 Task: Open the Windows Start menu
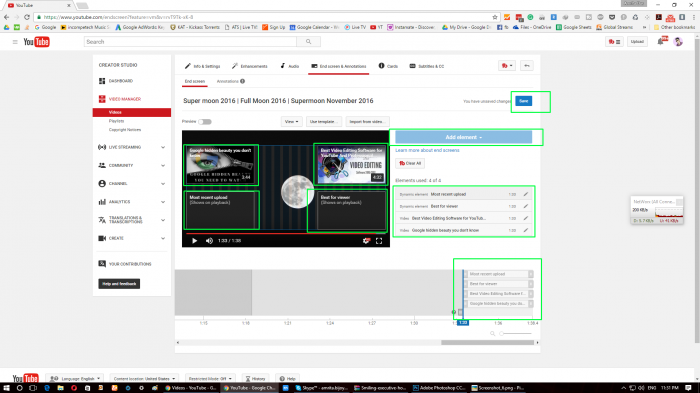[x=6, y=388]
